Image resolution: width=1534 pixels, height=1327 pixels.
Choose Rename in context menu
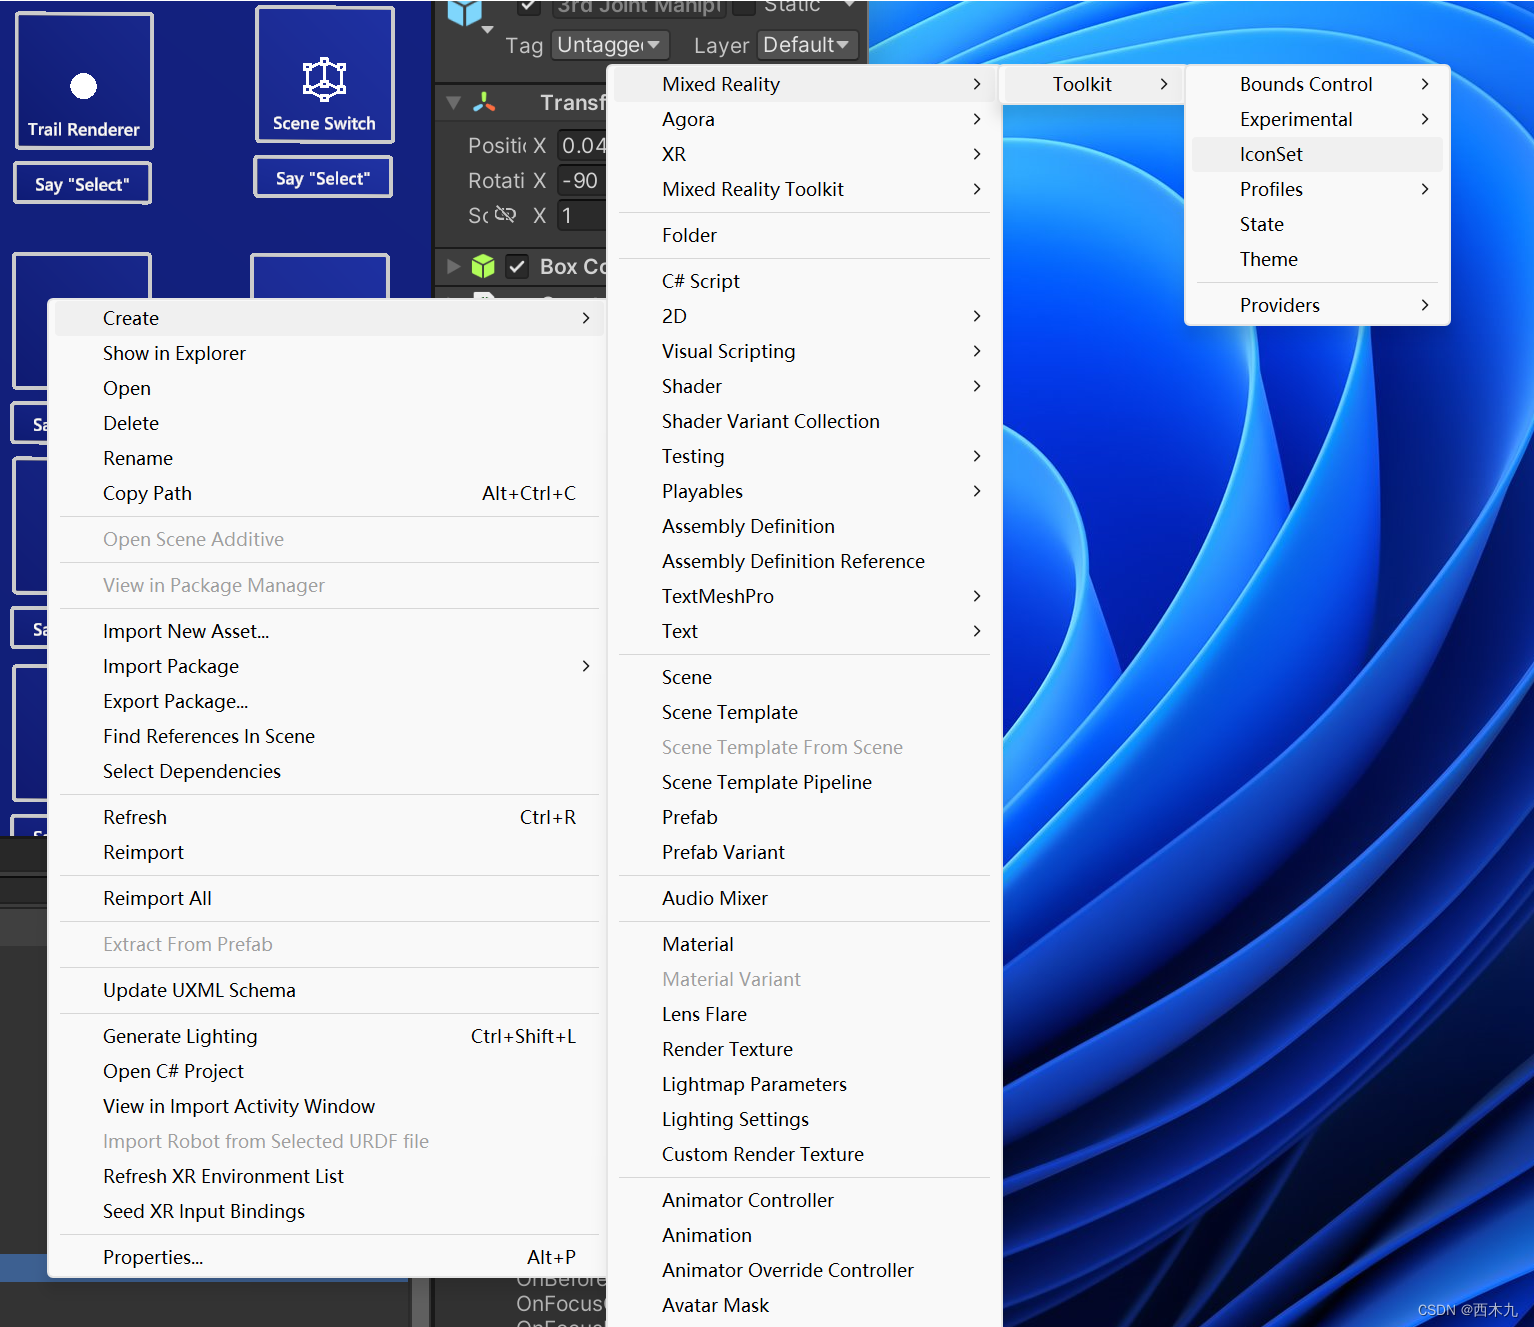click(x=329, y=458)
